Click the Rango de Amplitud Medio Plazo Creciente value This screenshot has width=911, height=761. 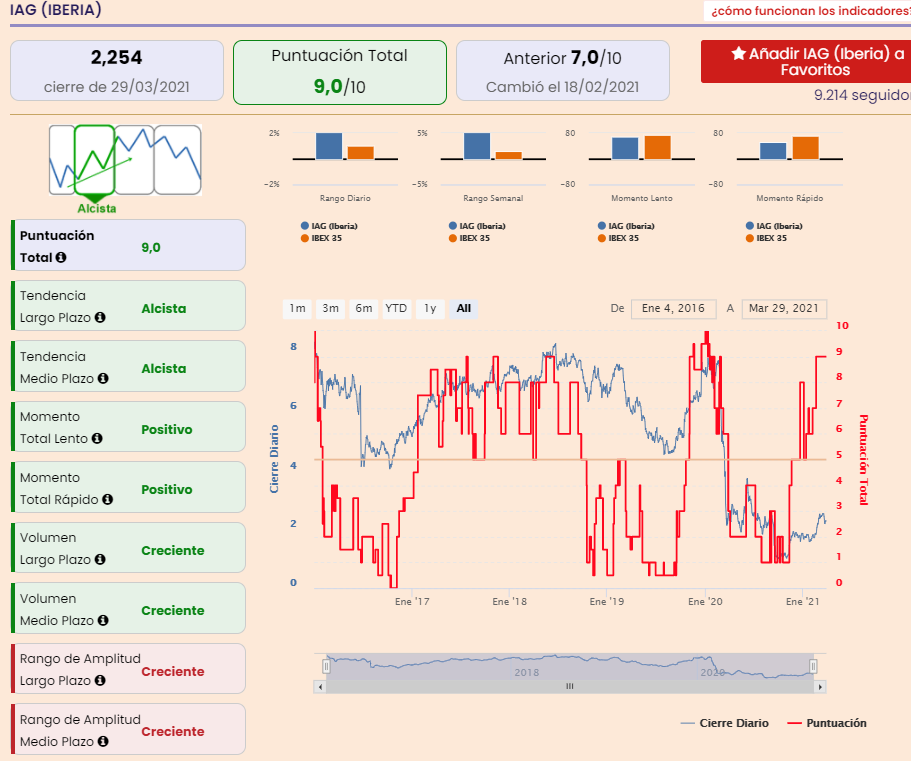coord(173,731)
